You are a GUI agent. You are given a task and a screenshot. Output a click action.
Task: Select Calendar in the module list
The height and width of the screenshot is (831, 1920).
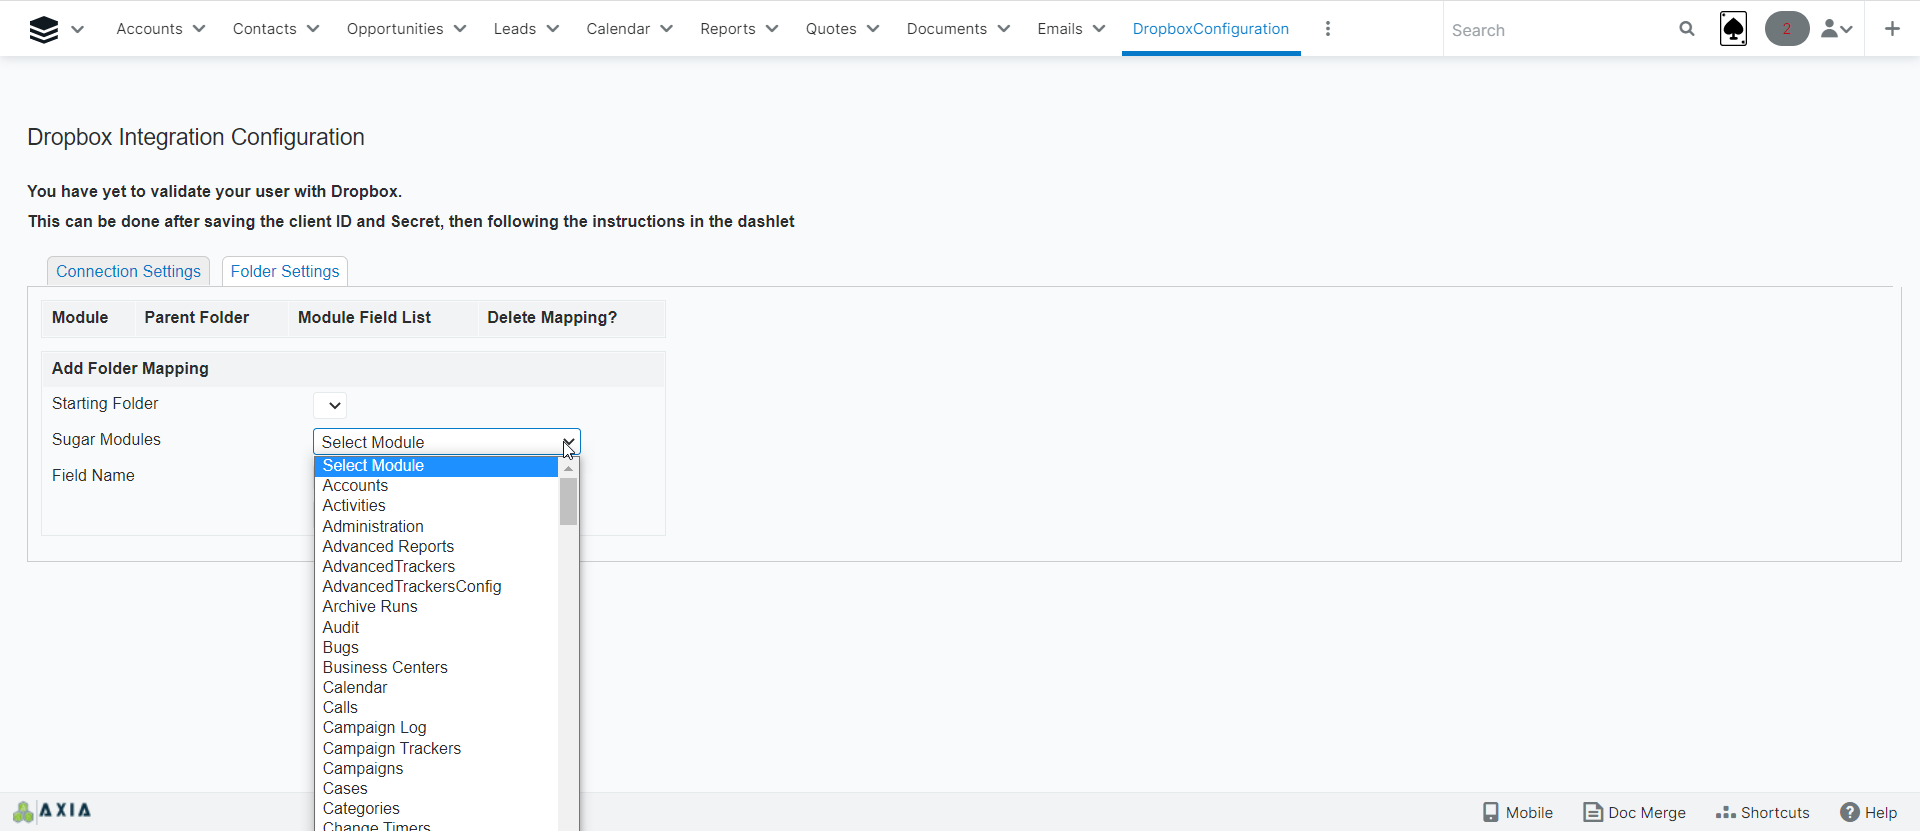click(x=436, y=688)
